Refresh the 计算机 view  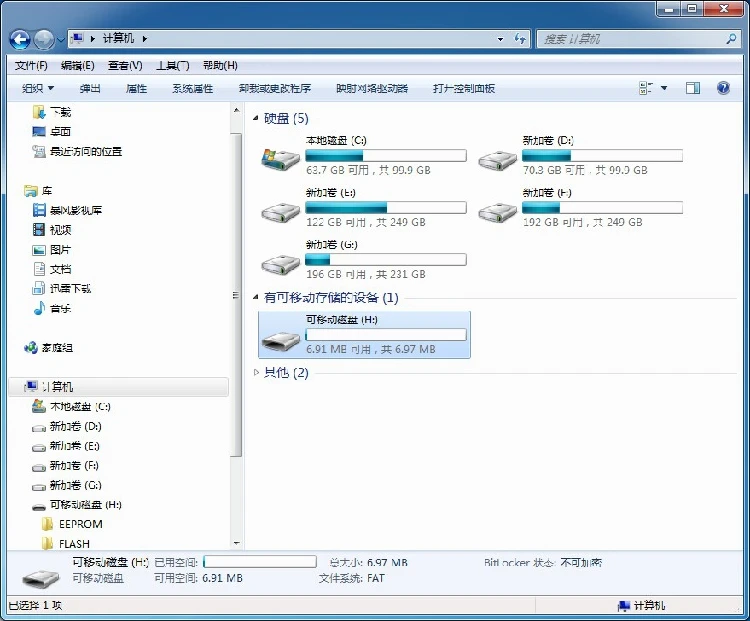(x=520, y=39)
